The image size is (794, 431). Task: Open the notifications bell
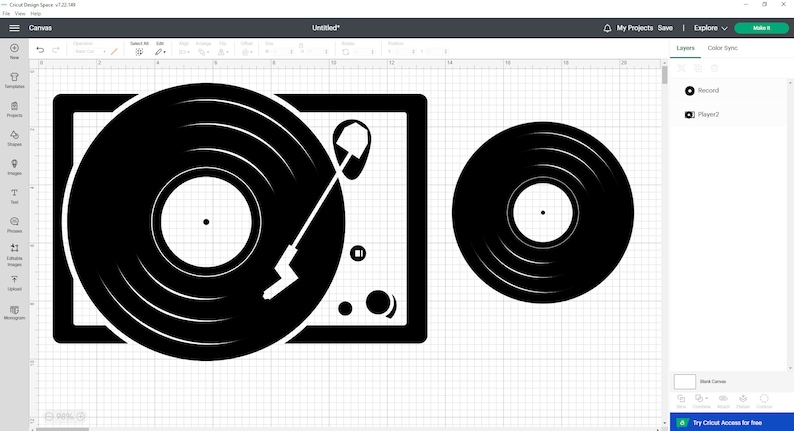coord(607,28)
